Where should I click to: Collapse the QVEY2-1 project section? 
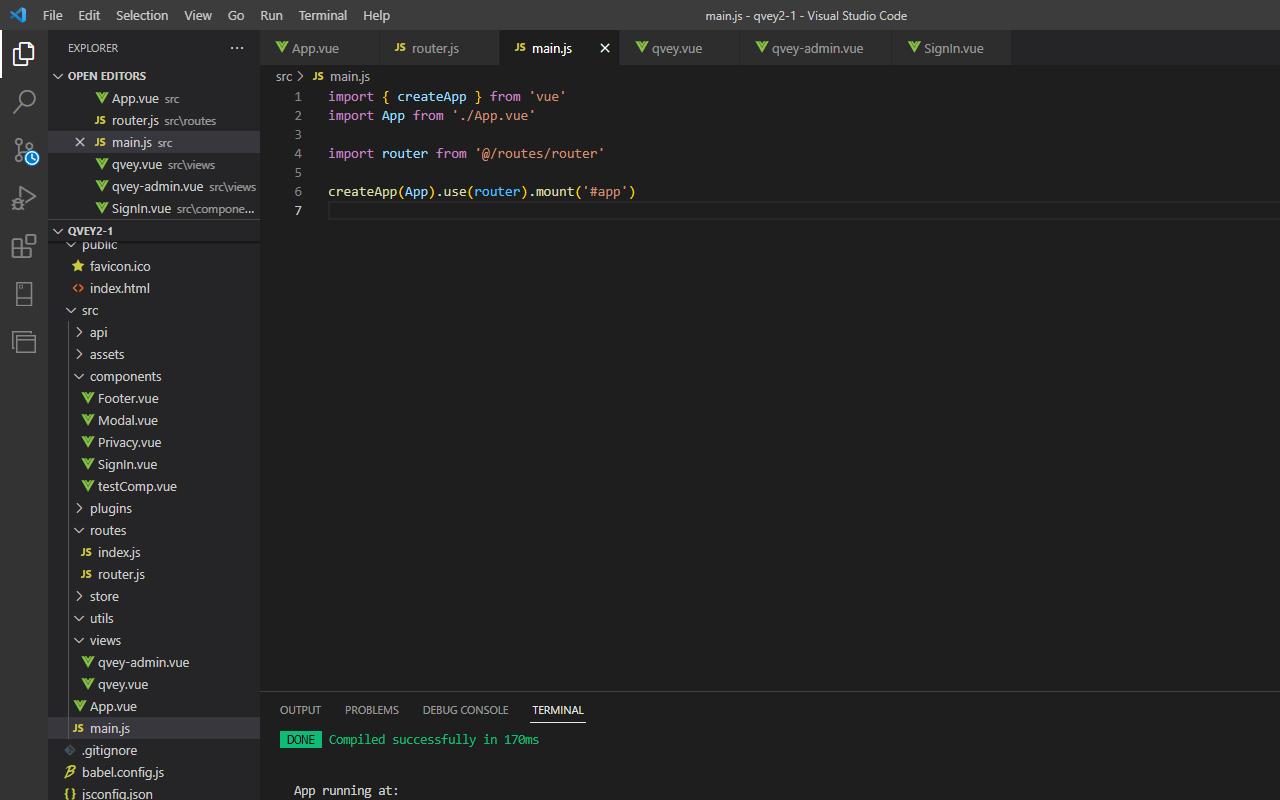pyautogui.click(x=58, y=231)
